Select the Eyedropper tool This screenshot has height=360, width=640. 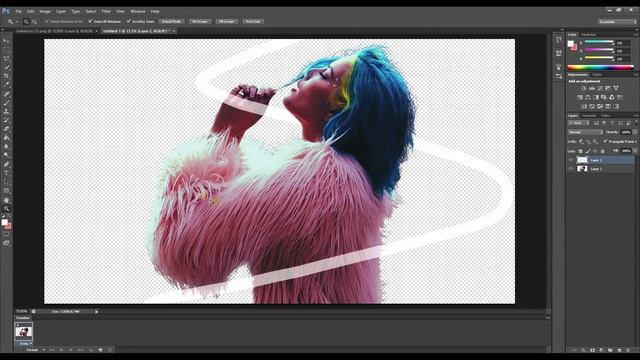tap(6, 84)
